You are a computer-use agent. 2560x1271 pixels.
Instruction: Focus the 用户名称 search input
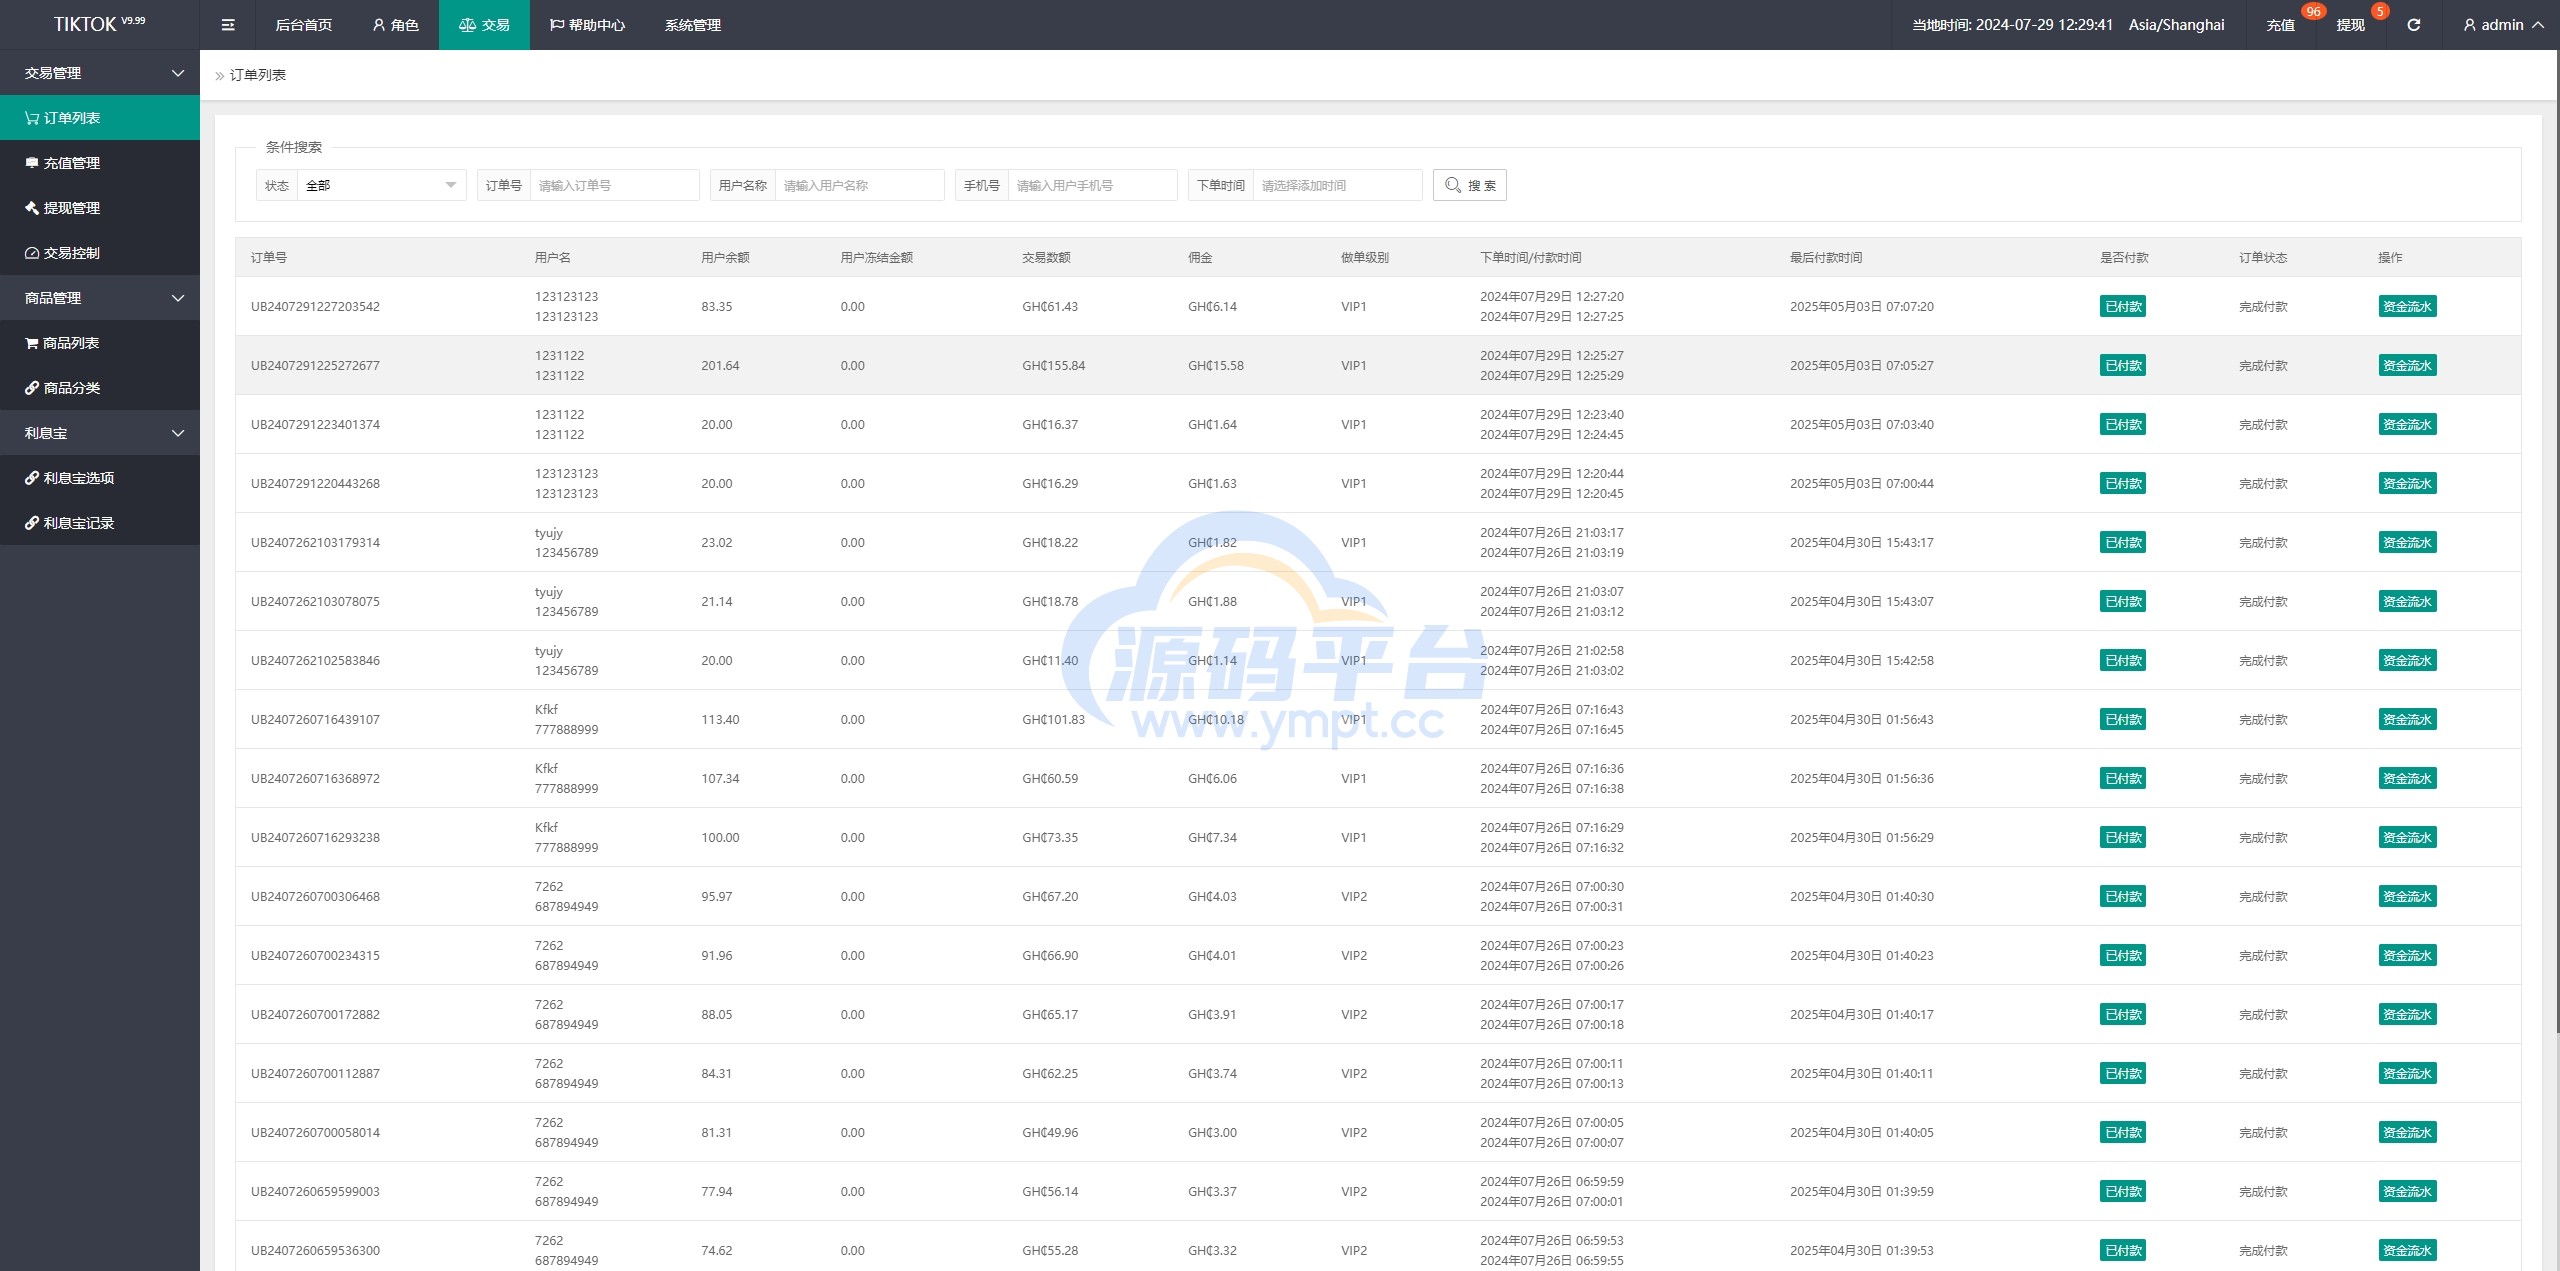[859, 185]
